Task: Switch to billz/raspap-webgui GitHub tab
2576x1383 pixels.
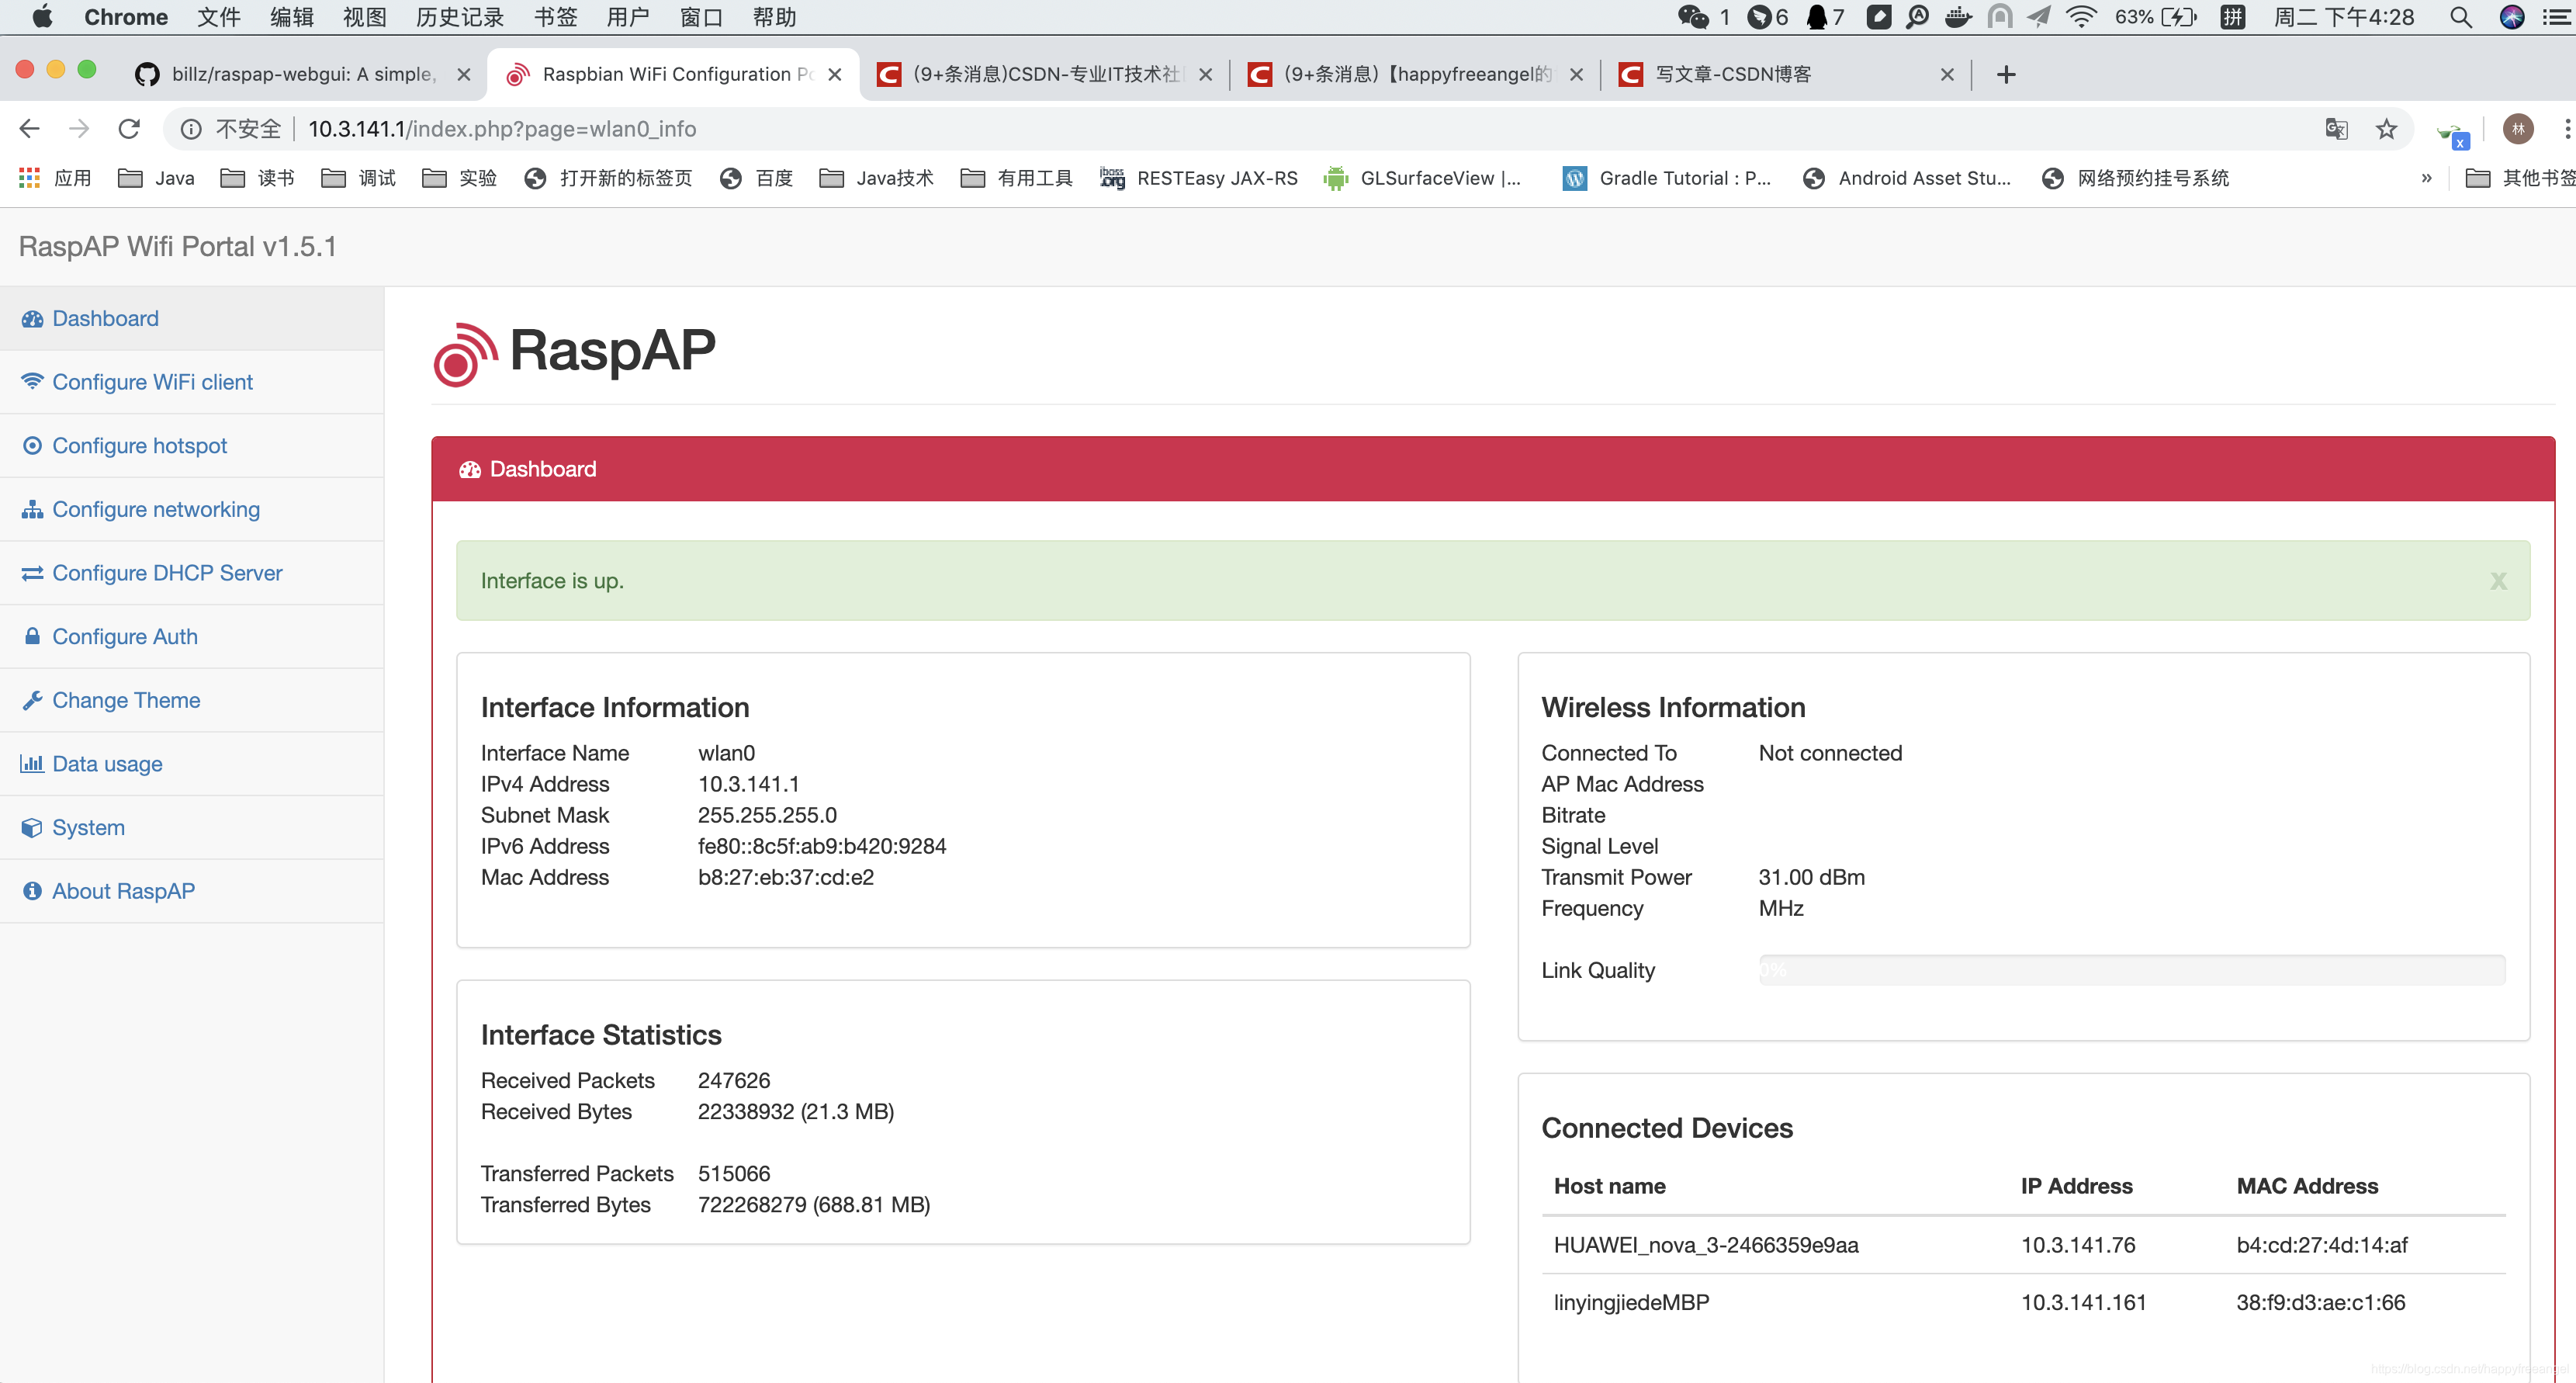Action: [303, 74]
